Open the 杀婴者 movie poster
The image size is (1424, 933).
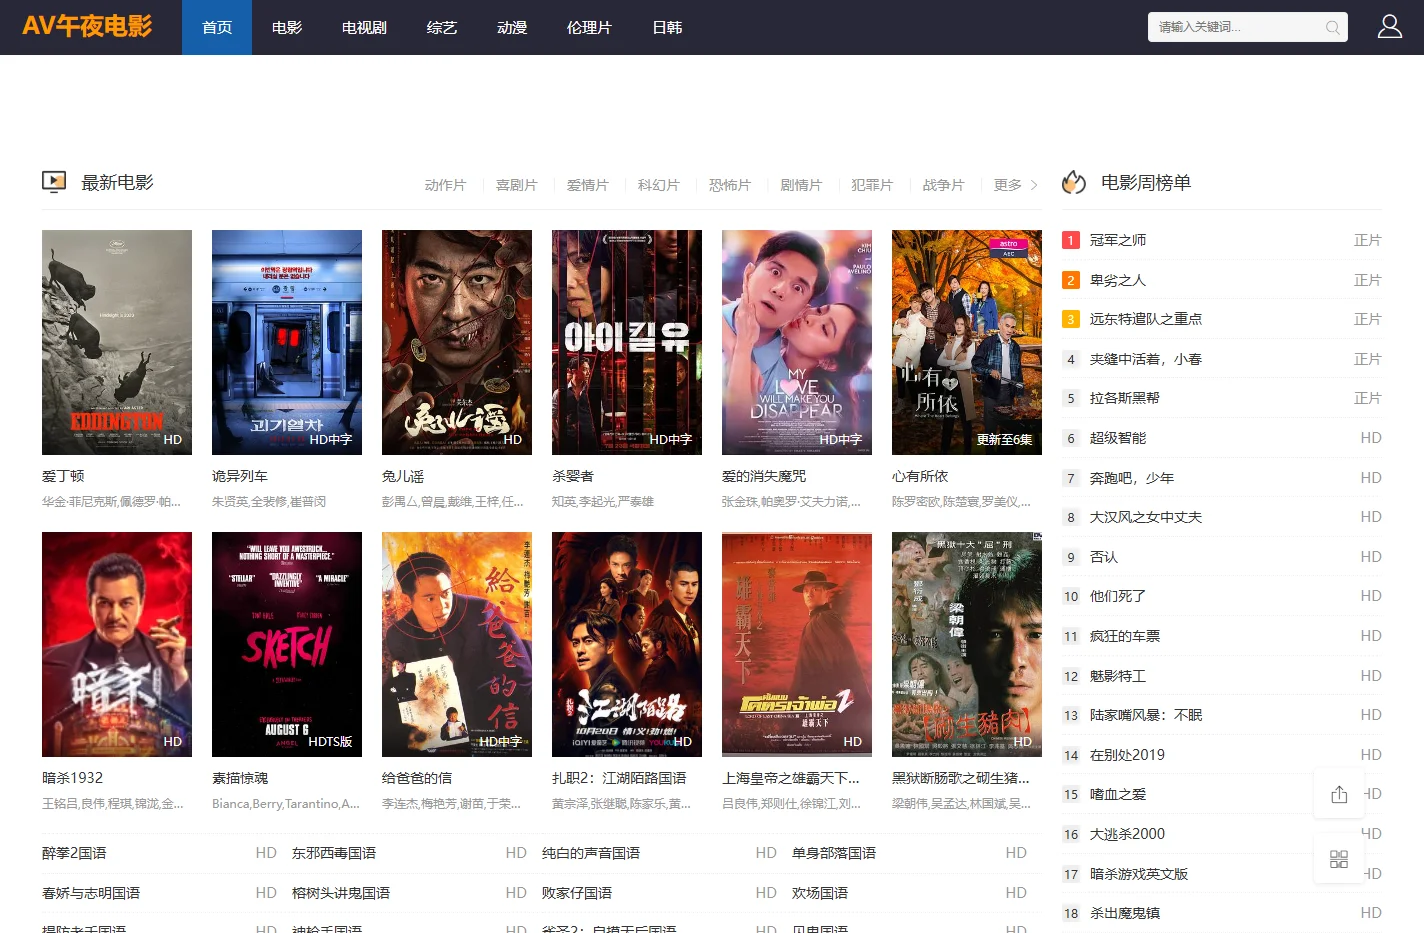(x=627, y=342)
